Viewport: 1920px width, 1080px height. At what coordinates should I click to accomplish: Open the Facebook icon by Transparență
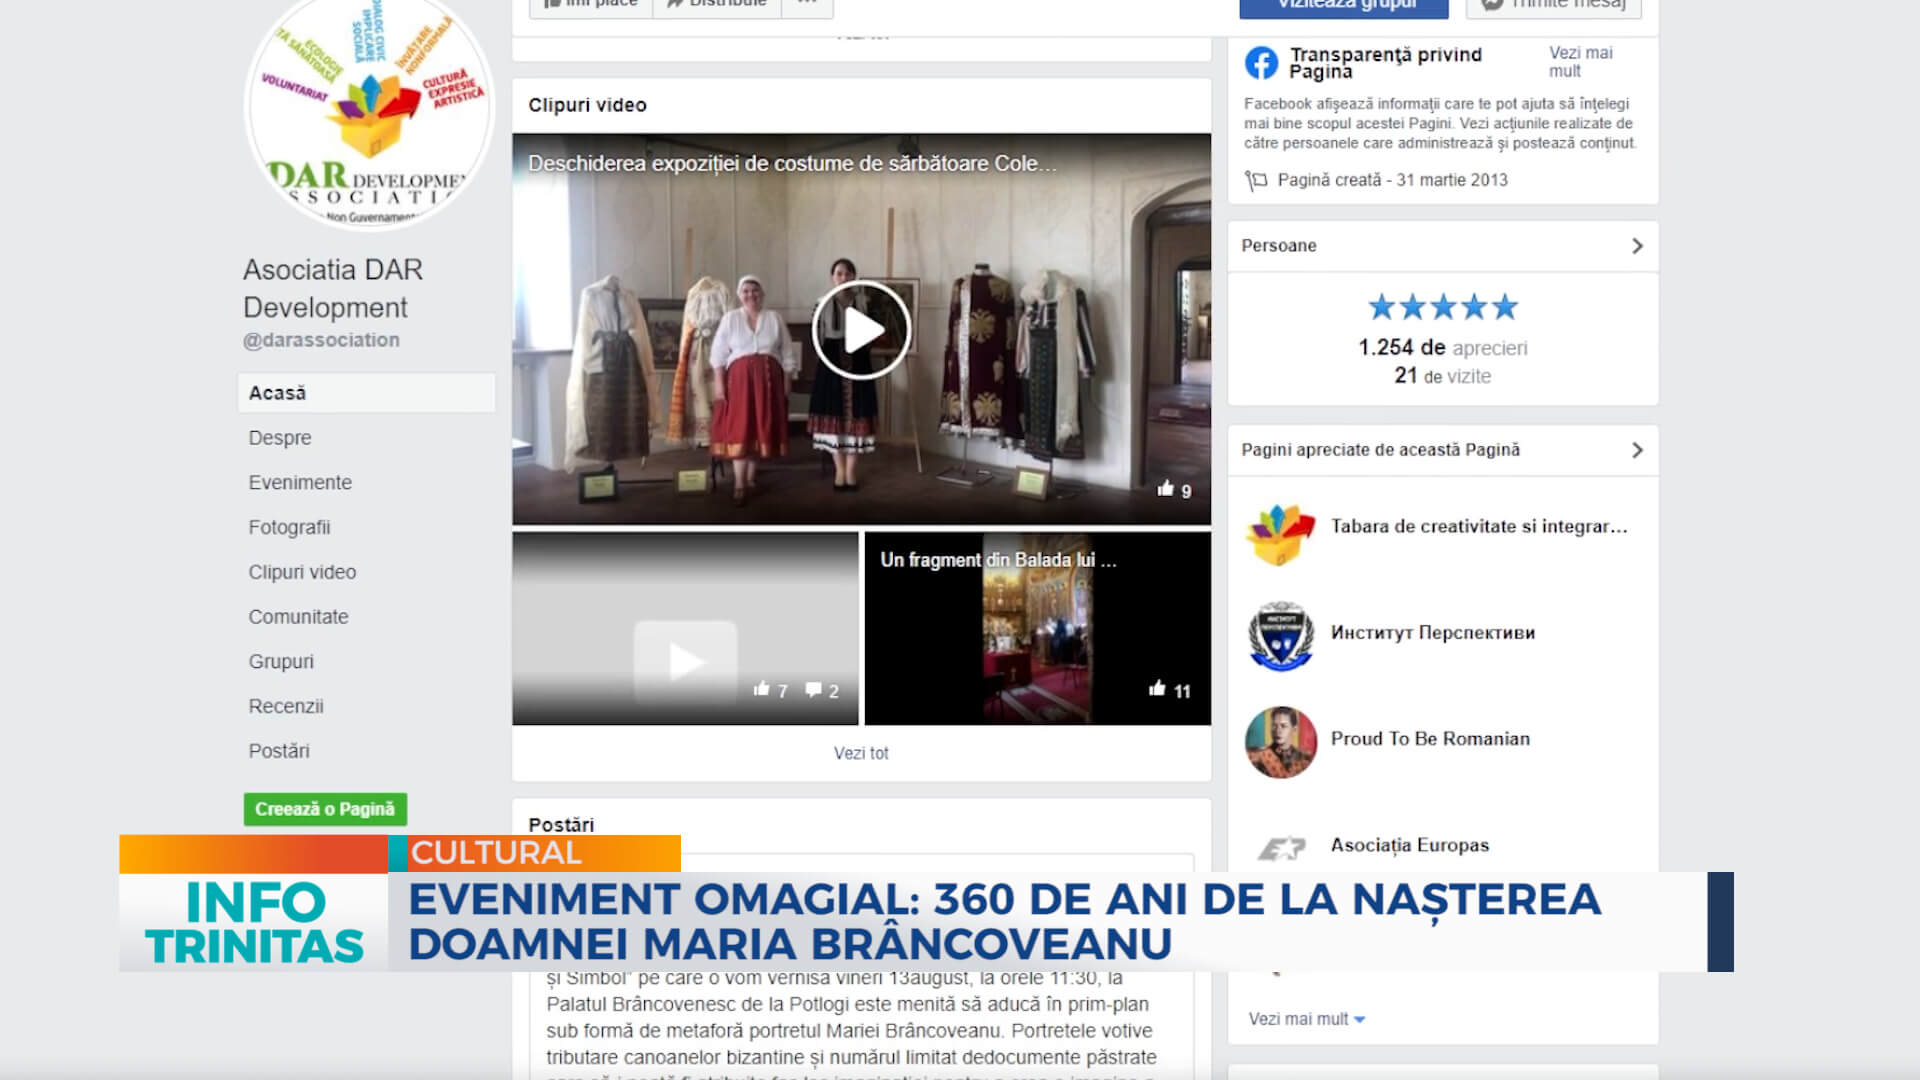coord(1261,63)
